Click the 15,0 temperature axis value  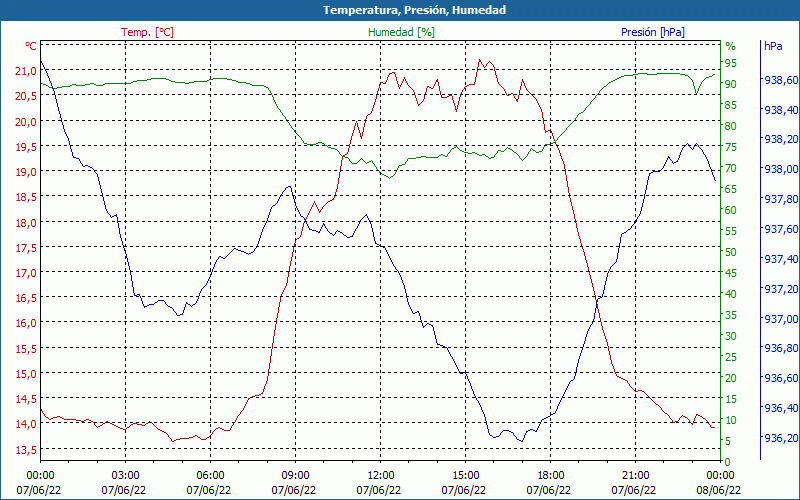click(x=26, y=373)
